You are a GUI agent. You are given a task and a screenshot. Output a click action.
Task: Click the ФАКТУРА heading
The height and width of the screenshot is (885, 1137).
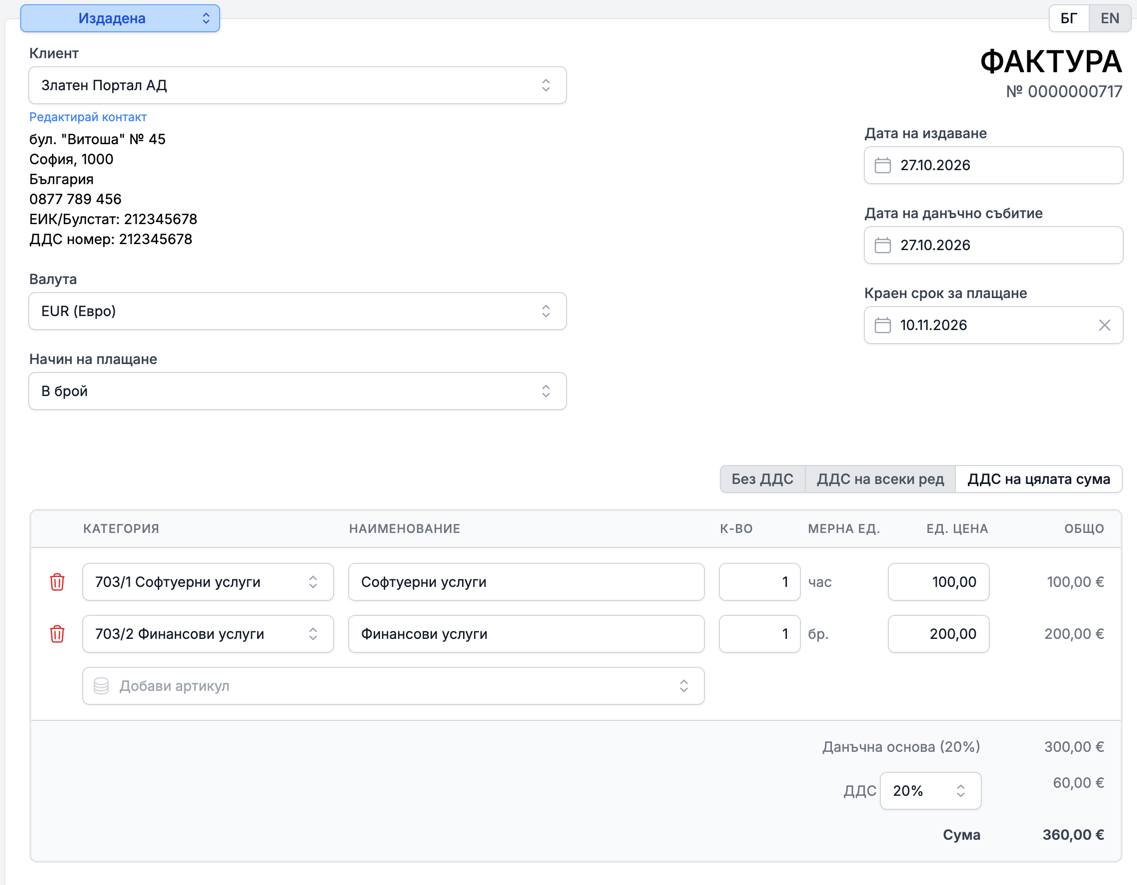[1051, 62]
